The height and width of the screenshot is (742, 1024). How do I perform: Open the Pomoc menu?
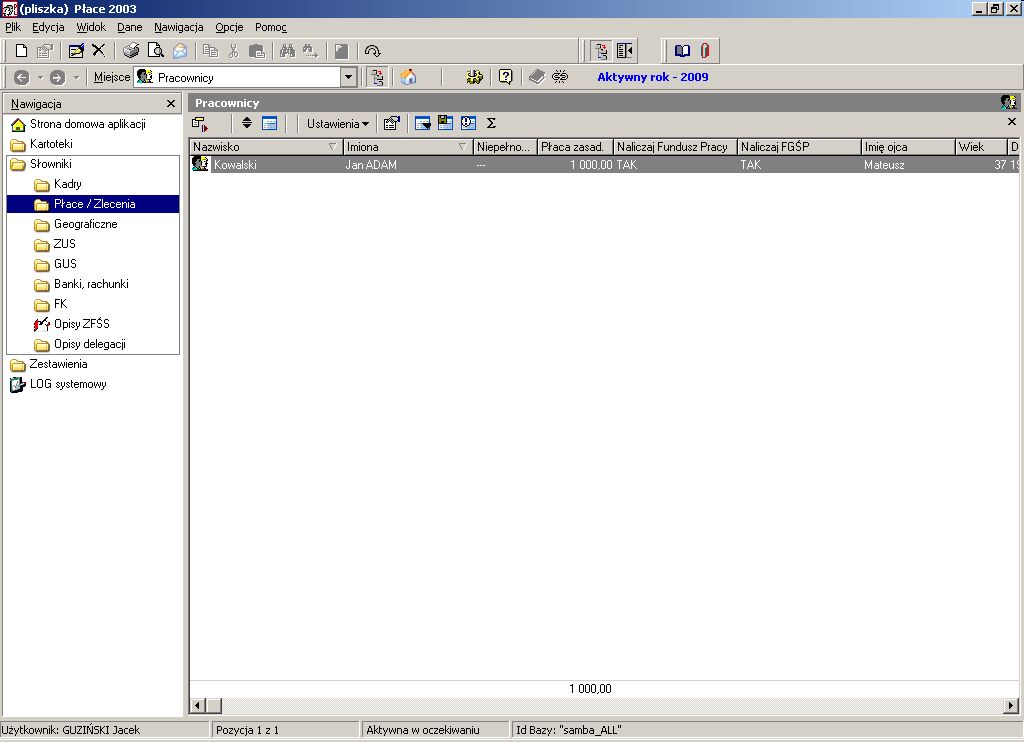(x=271, y=27)
